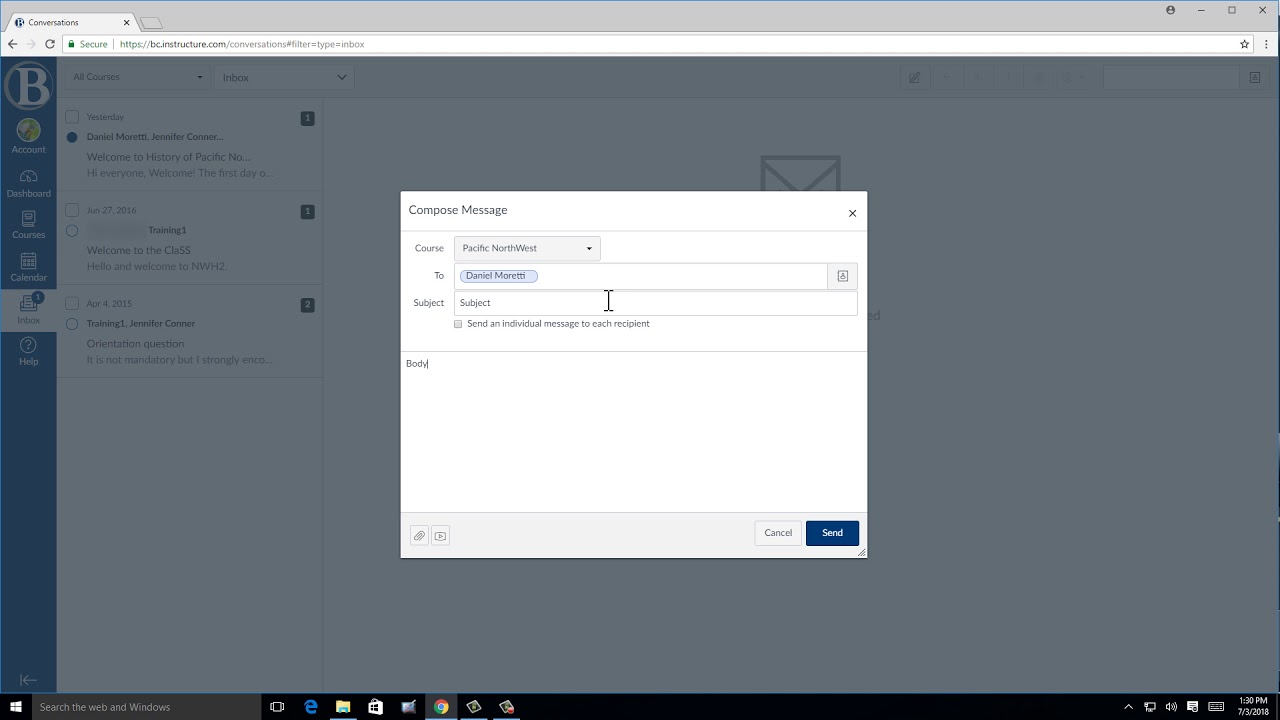The image size is (1280, 720).
Task: Click into the message Body area
Action: (633, 432)
